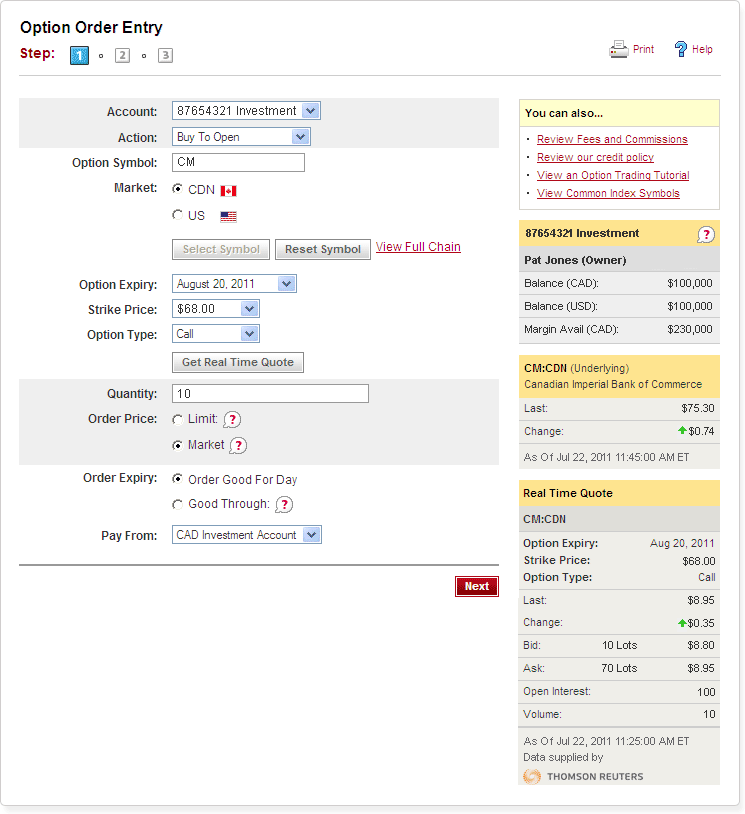
Task: Click the US flag icon
Action: pyautogui.click(x=228, y=216)
